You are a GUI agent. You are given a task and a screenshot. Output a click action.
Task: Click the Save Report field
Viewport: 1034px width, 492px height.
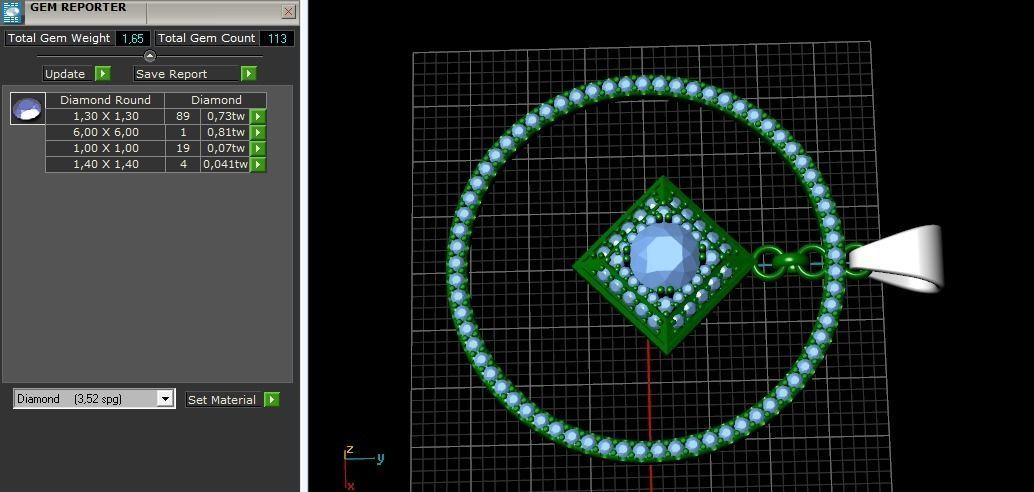tap(186, 74)
